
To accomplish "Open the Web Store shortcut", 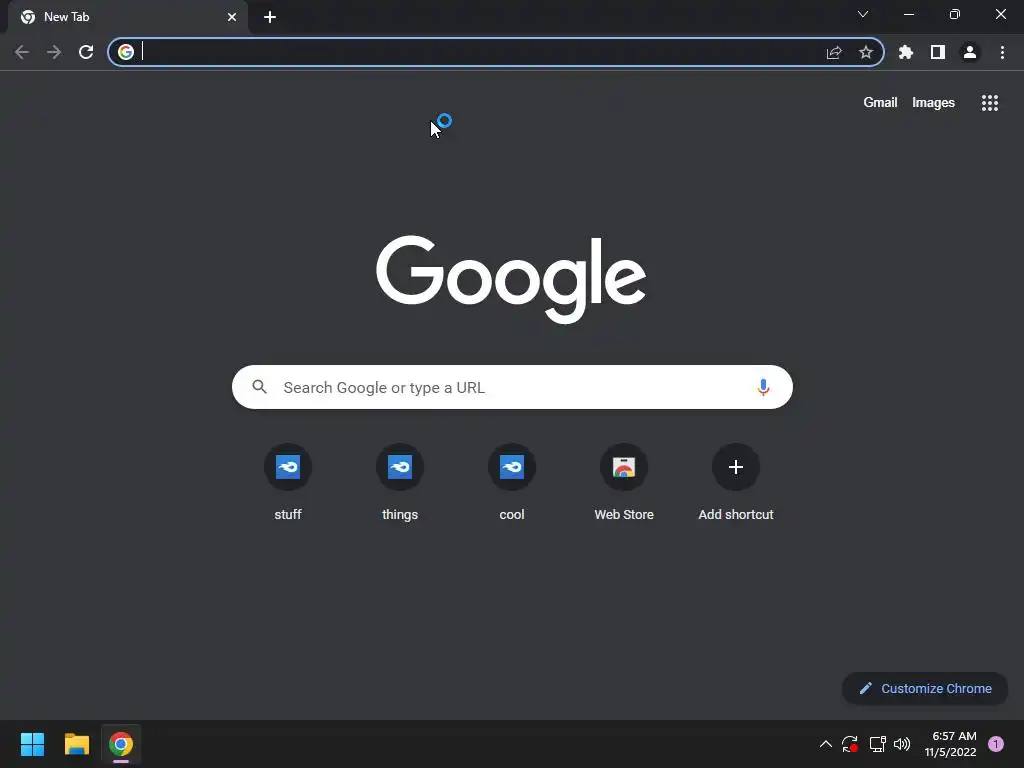I will tap(624, 482).
